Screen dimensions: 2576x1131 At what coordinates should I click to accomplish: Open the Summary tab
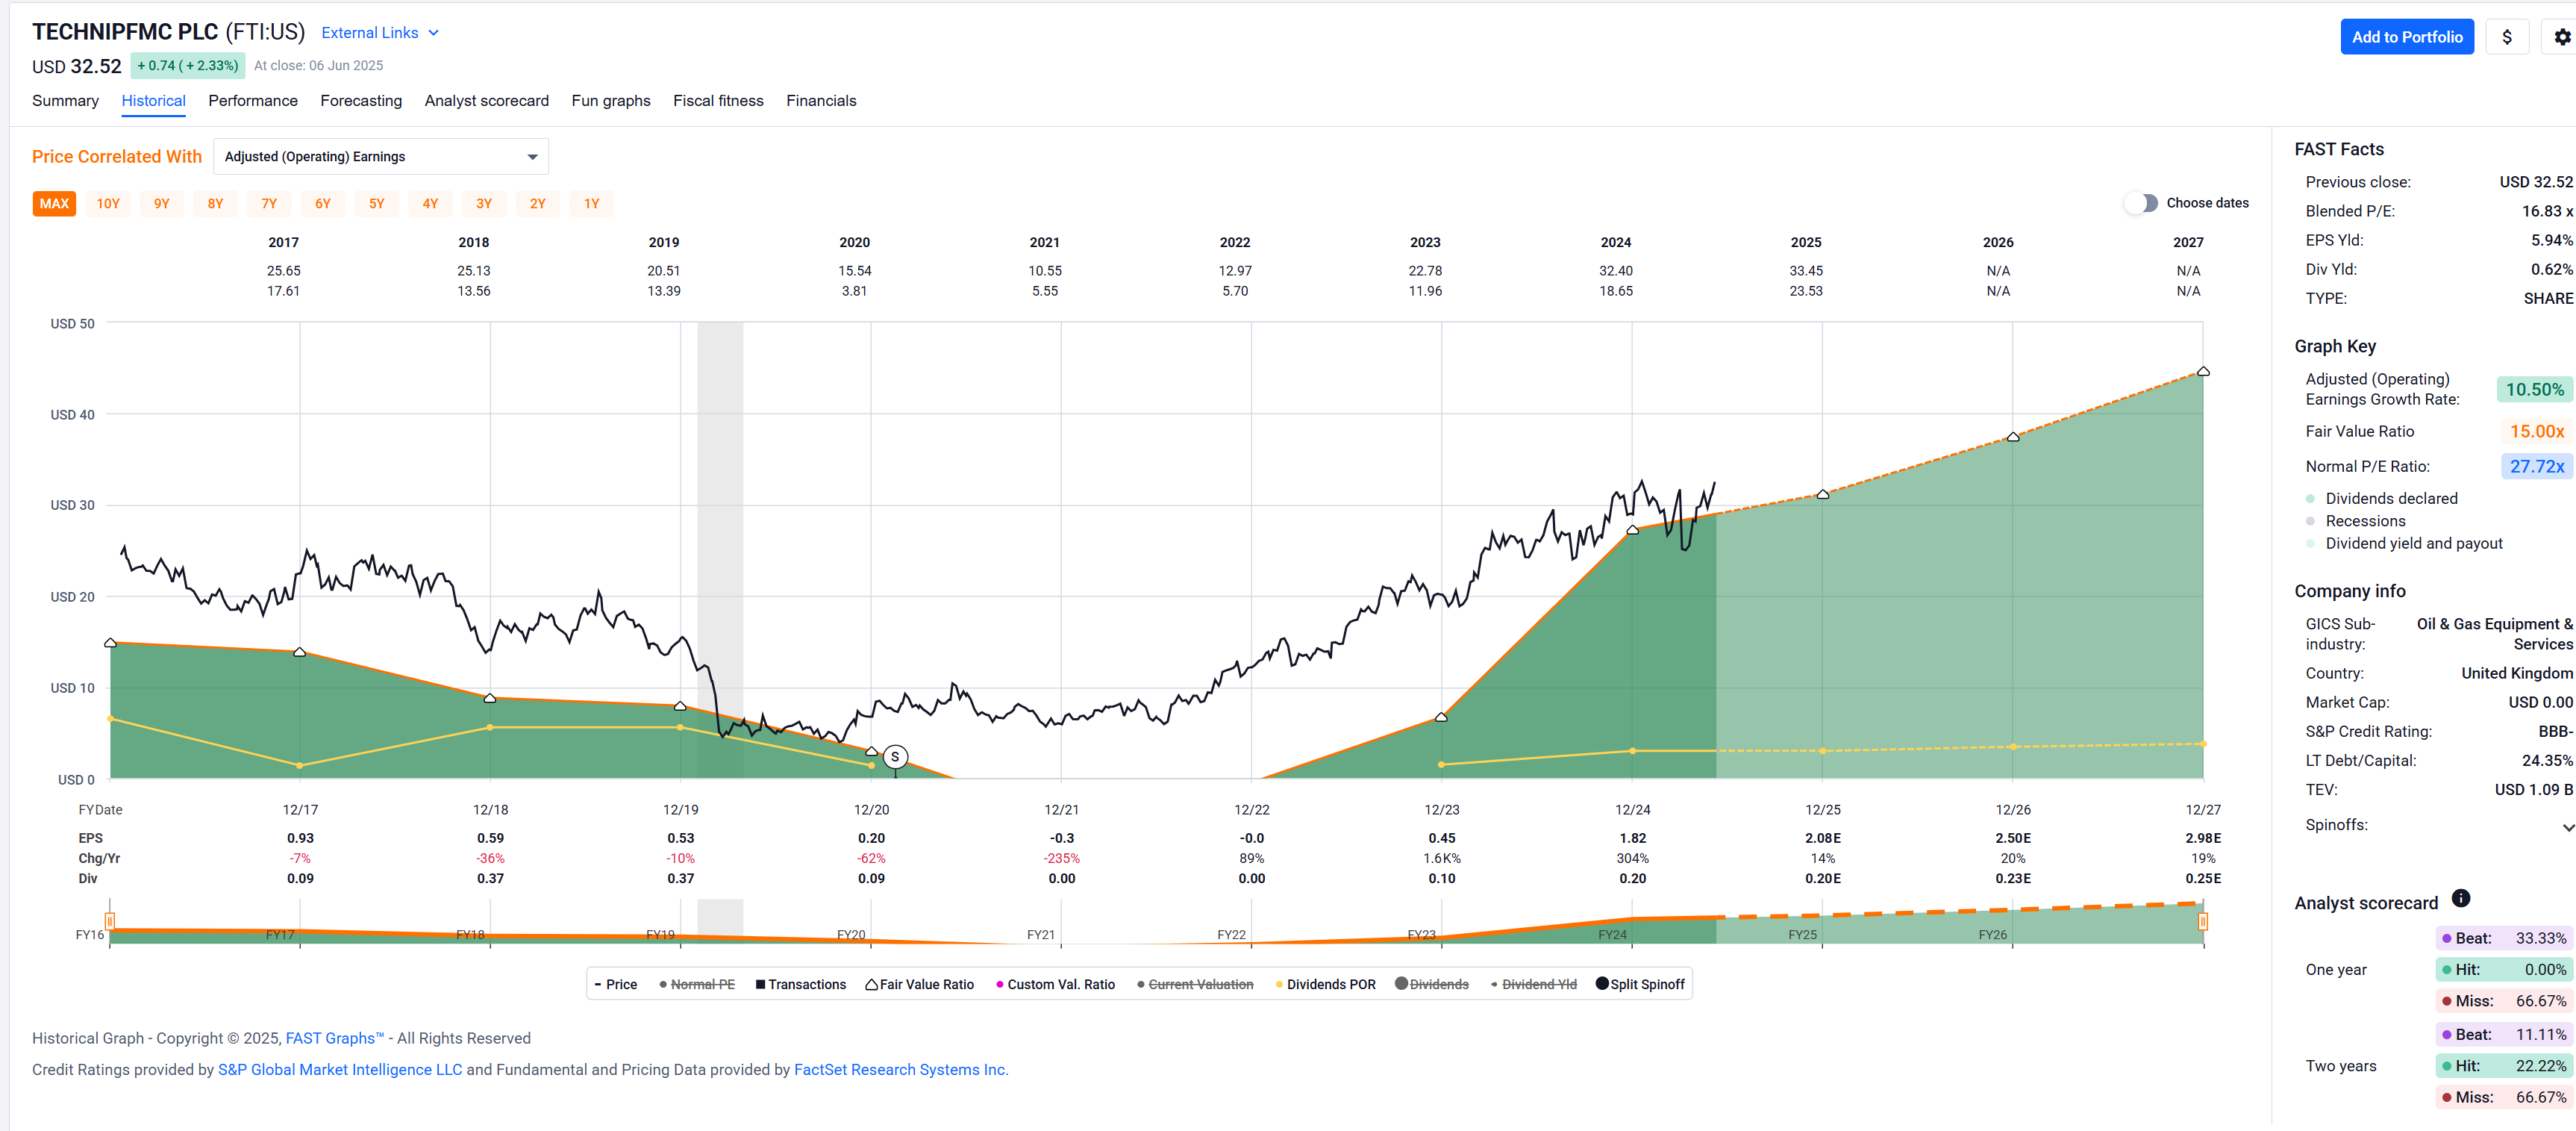[x=65, y=101]
